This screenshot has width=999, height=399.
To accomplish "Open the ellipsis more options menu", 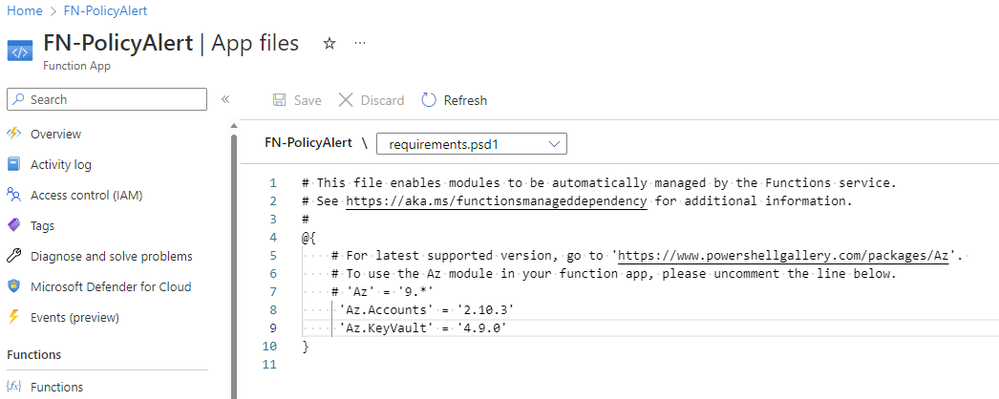I will coord(360,43).
